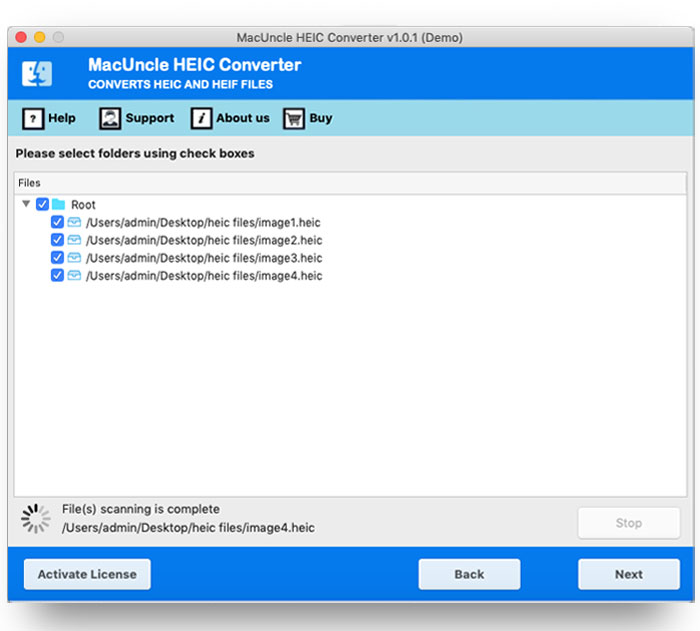Click the file icon beside image1.heic
The image size is (700, 631).
pos(74,222)
